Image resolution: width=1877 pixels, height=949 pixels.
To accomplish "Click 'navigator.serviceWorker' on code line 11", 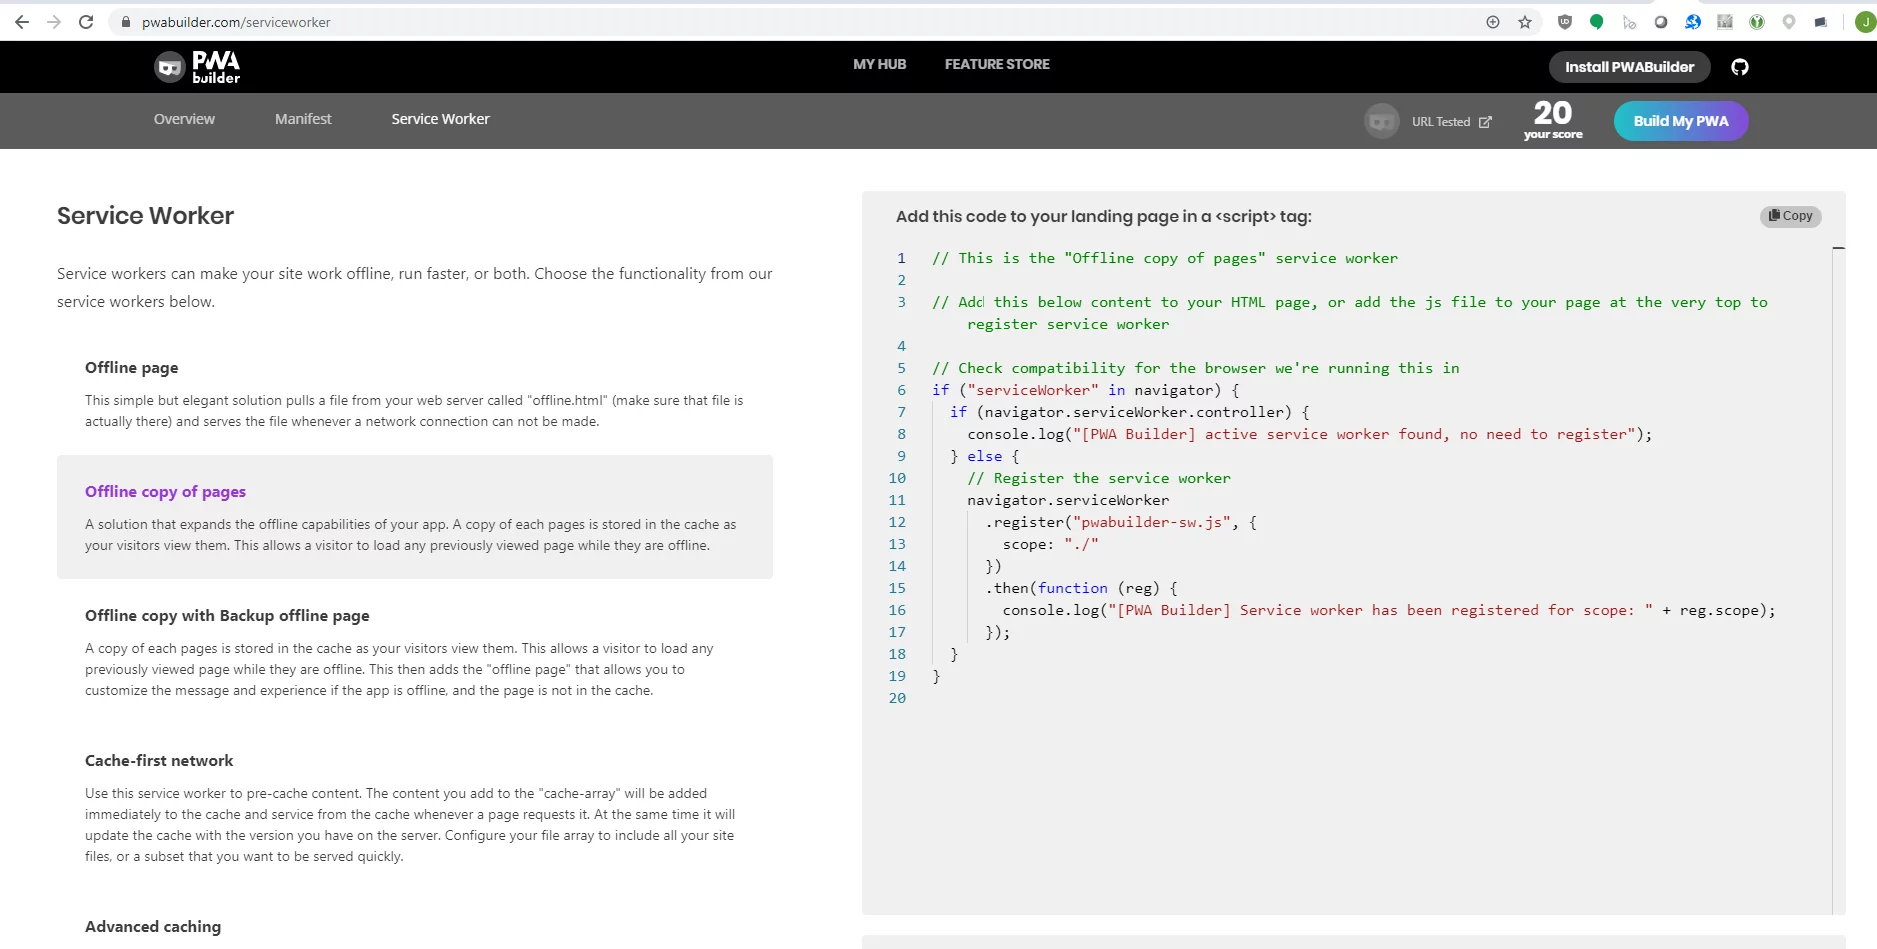I will (1068, 500).
